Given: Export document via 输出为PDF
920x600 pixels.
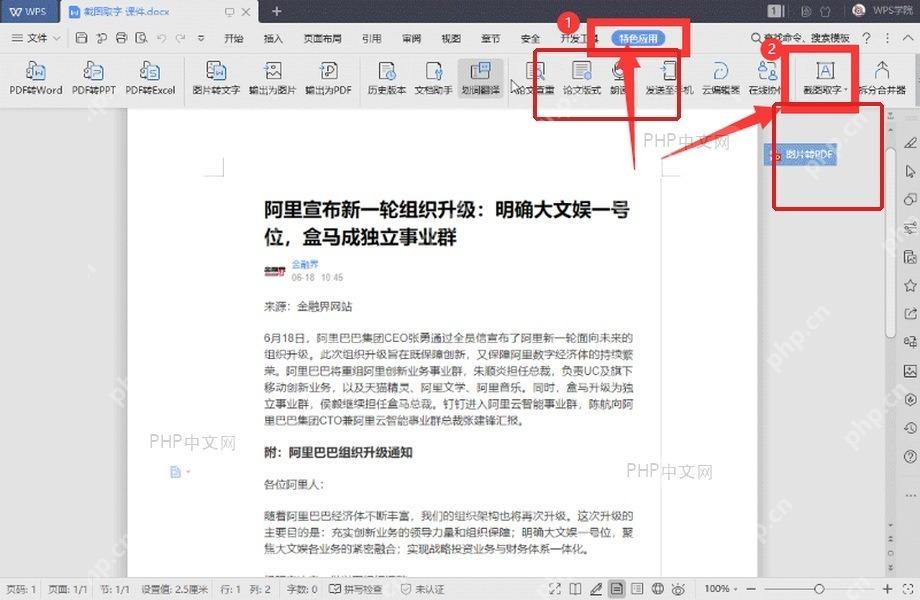Looking at the screenshot, I should pyautogui.click(x=328, y=78).
